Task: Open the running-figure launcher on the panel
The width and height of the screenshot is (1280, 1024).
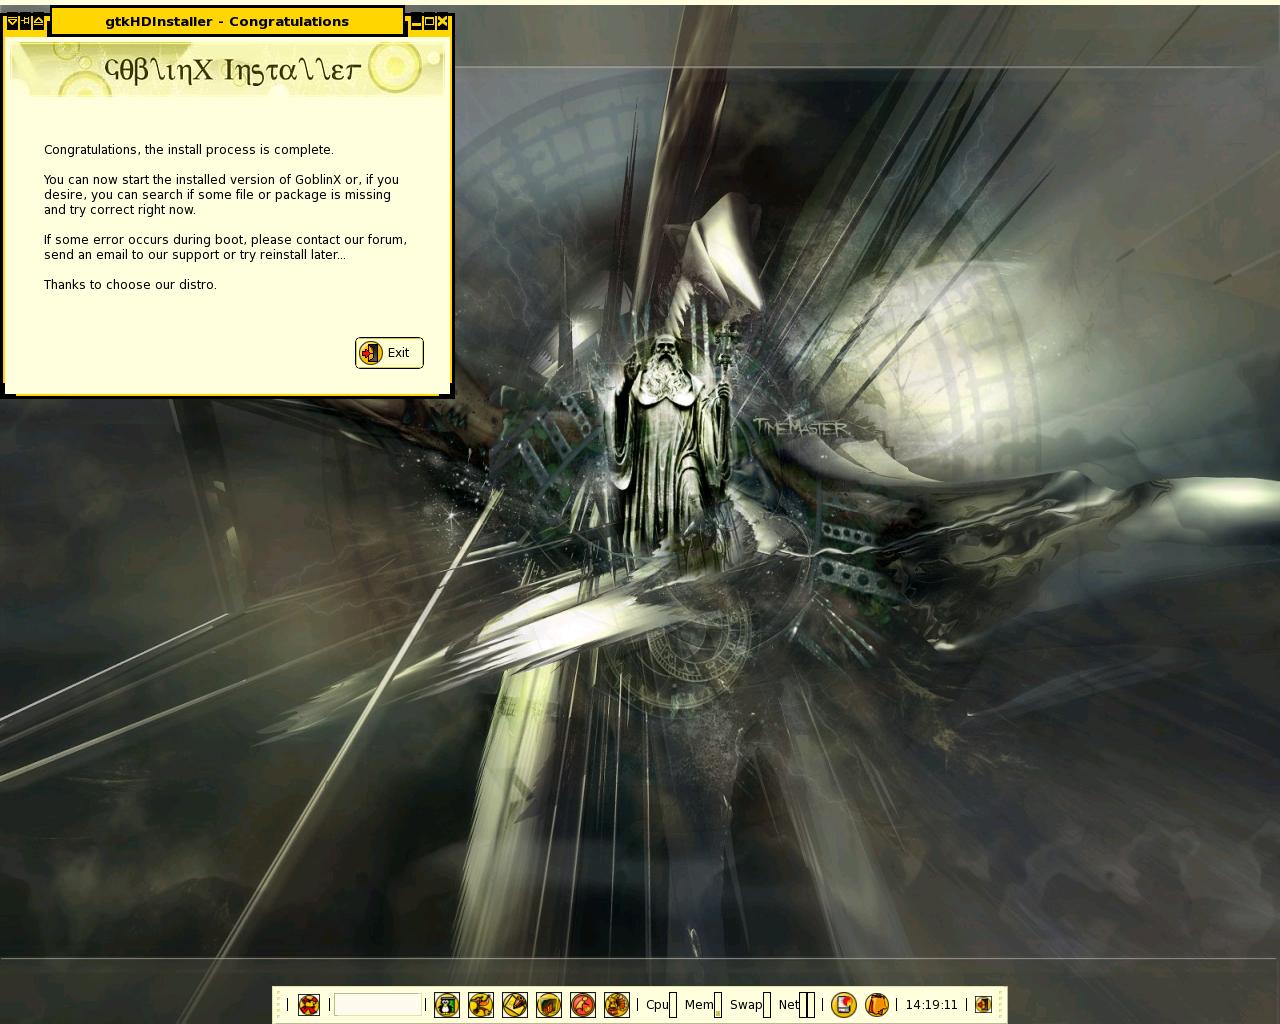Action: 480,1005
